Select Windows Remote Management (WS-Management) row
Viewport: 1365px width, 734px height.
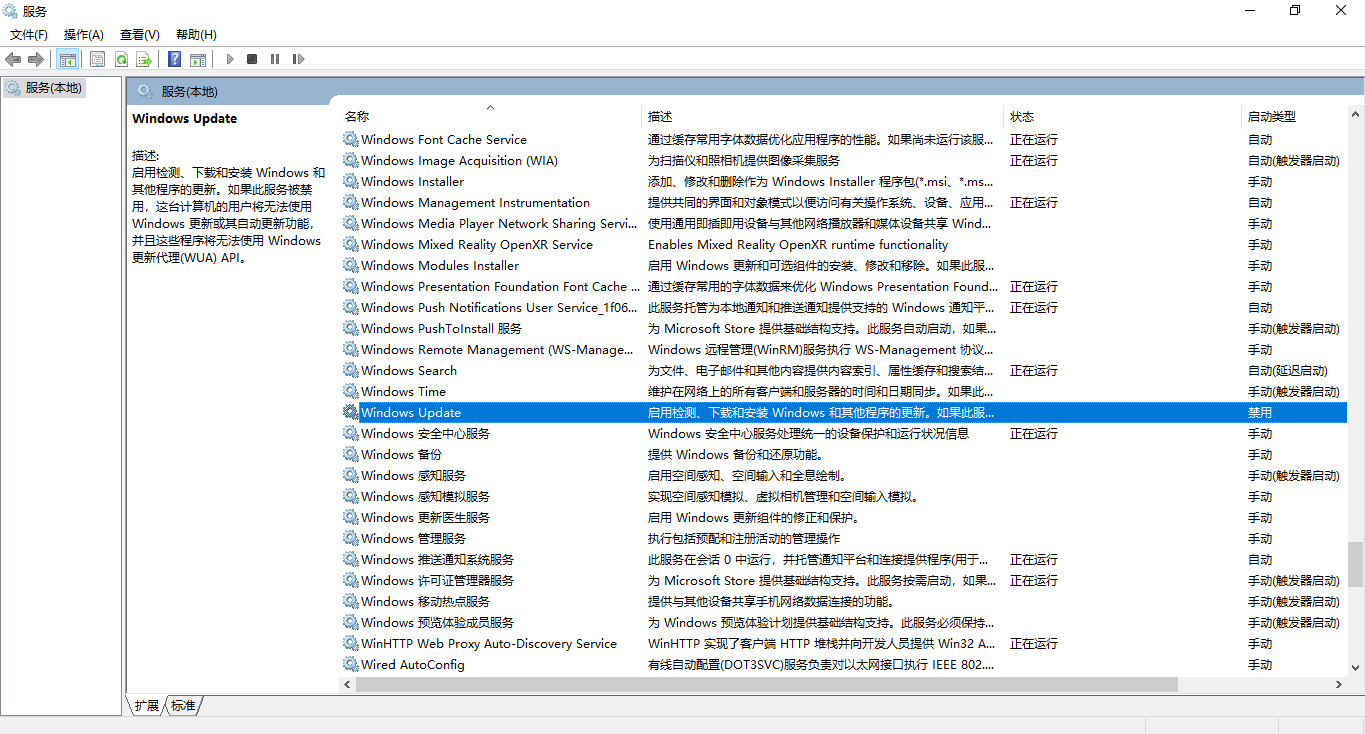844,349
